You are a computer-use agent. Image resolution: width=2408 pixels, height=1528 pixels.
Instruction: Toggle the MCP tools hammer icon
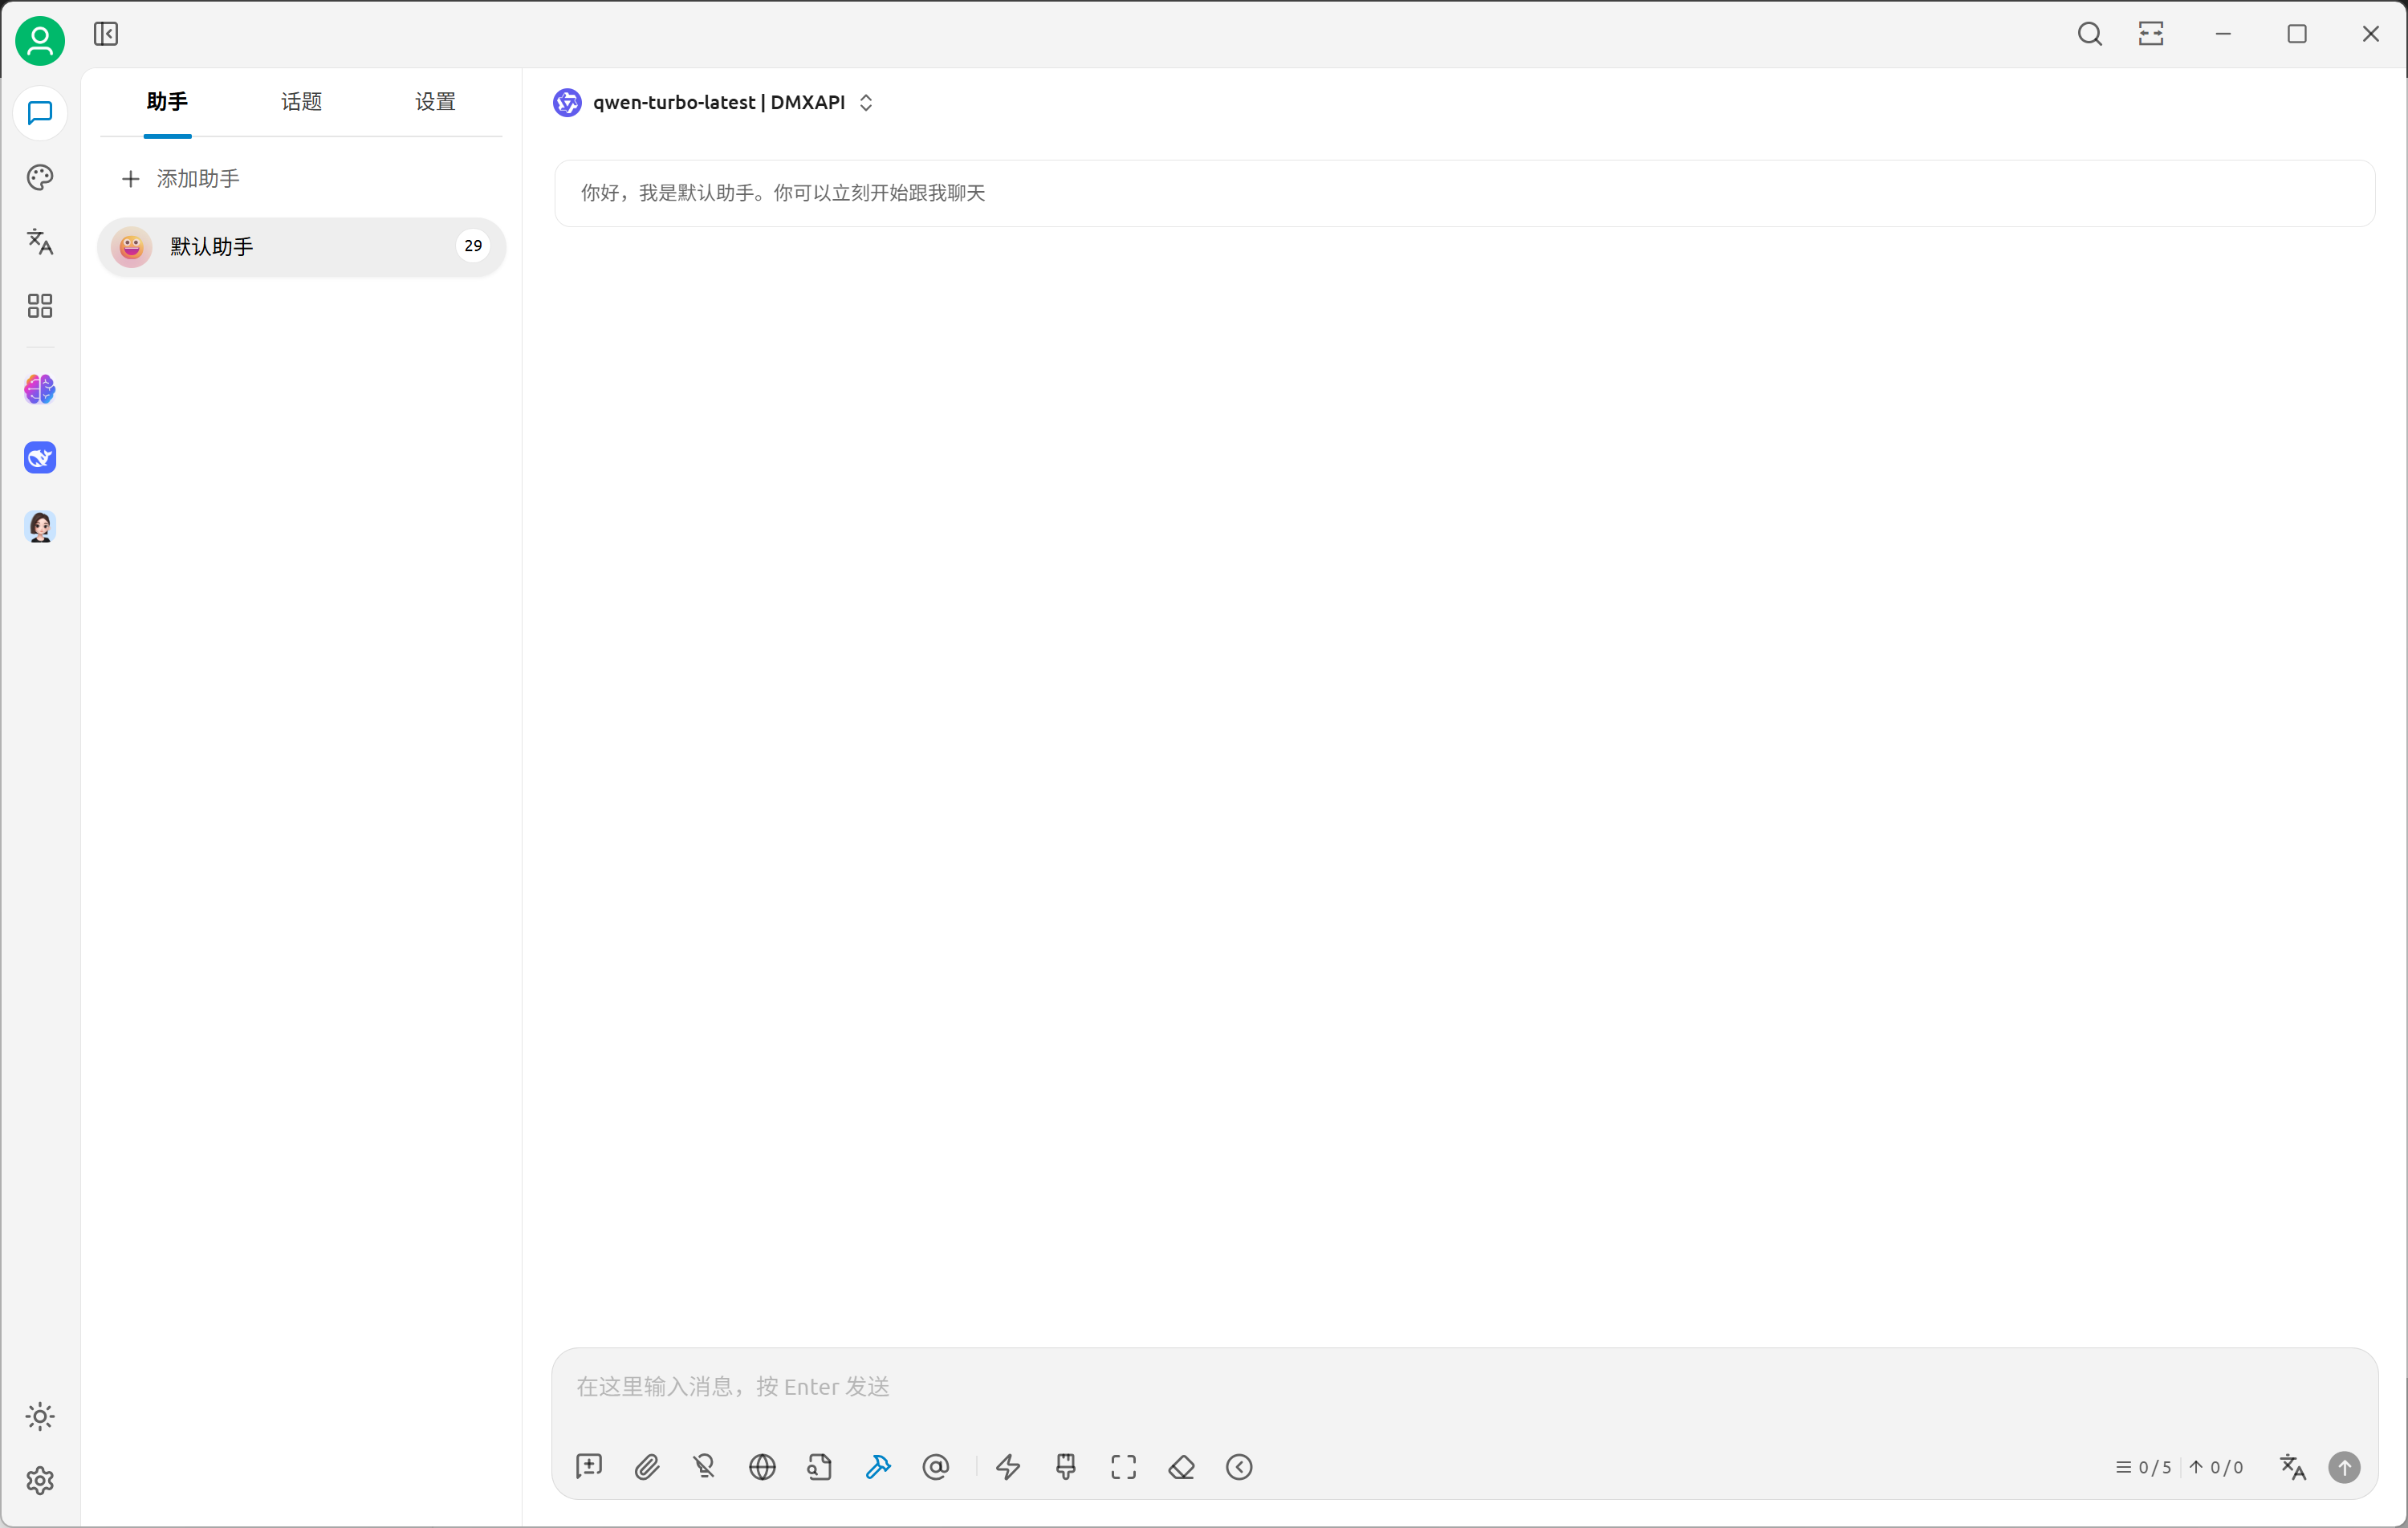tap(878, 1467)
